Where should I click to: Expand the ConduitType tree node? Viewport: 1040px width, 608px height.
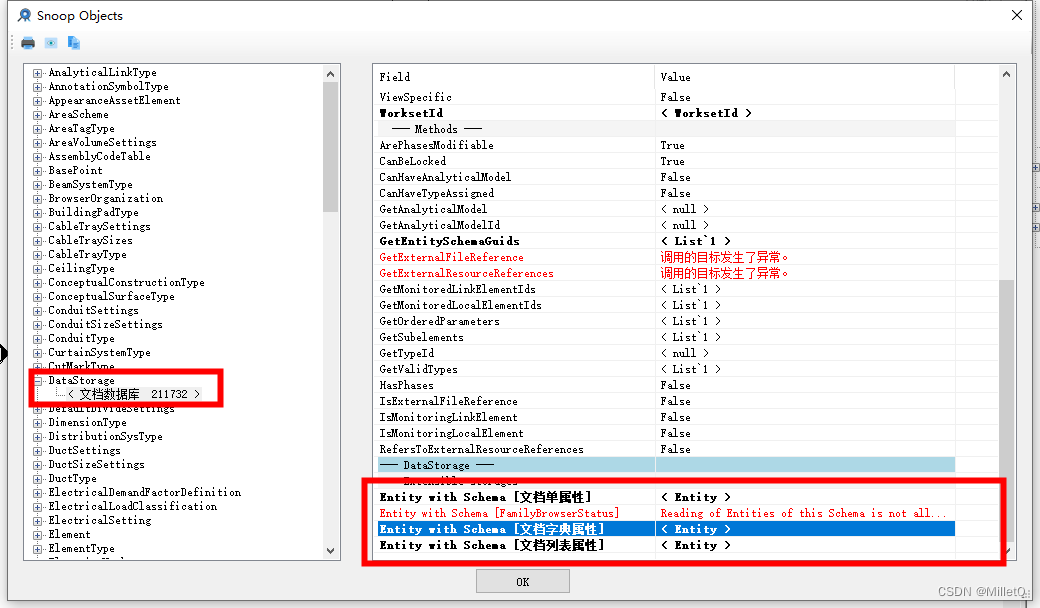pyautogui.click(x=38, y=339)
